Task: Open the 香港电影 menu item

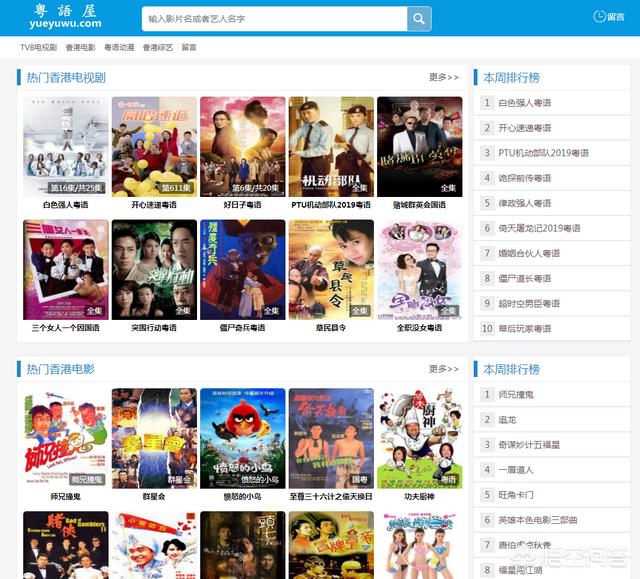Action: 80,47
